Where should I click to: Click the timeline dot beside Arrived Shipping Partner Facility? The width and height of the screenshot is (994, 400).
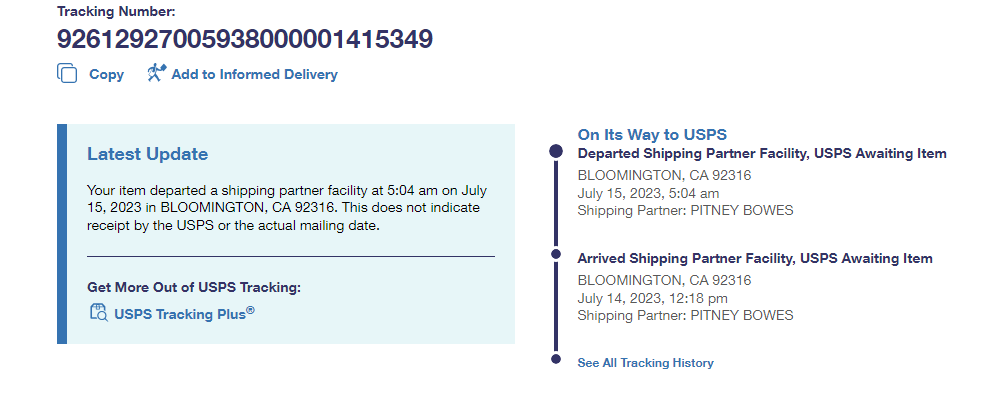click(x=556, y=256)
